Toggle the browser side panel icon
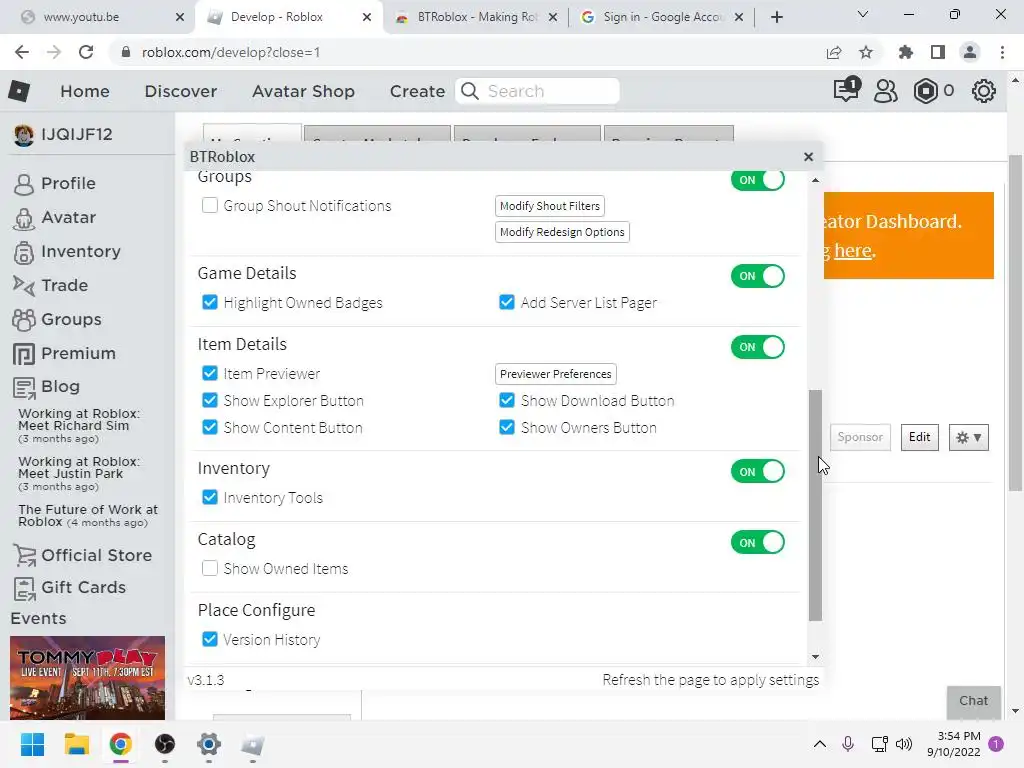Image resolution: width=1024 pixels, height=768 pixels. 938,52
